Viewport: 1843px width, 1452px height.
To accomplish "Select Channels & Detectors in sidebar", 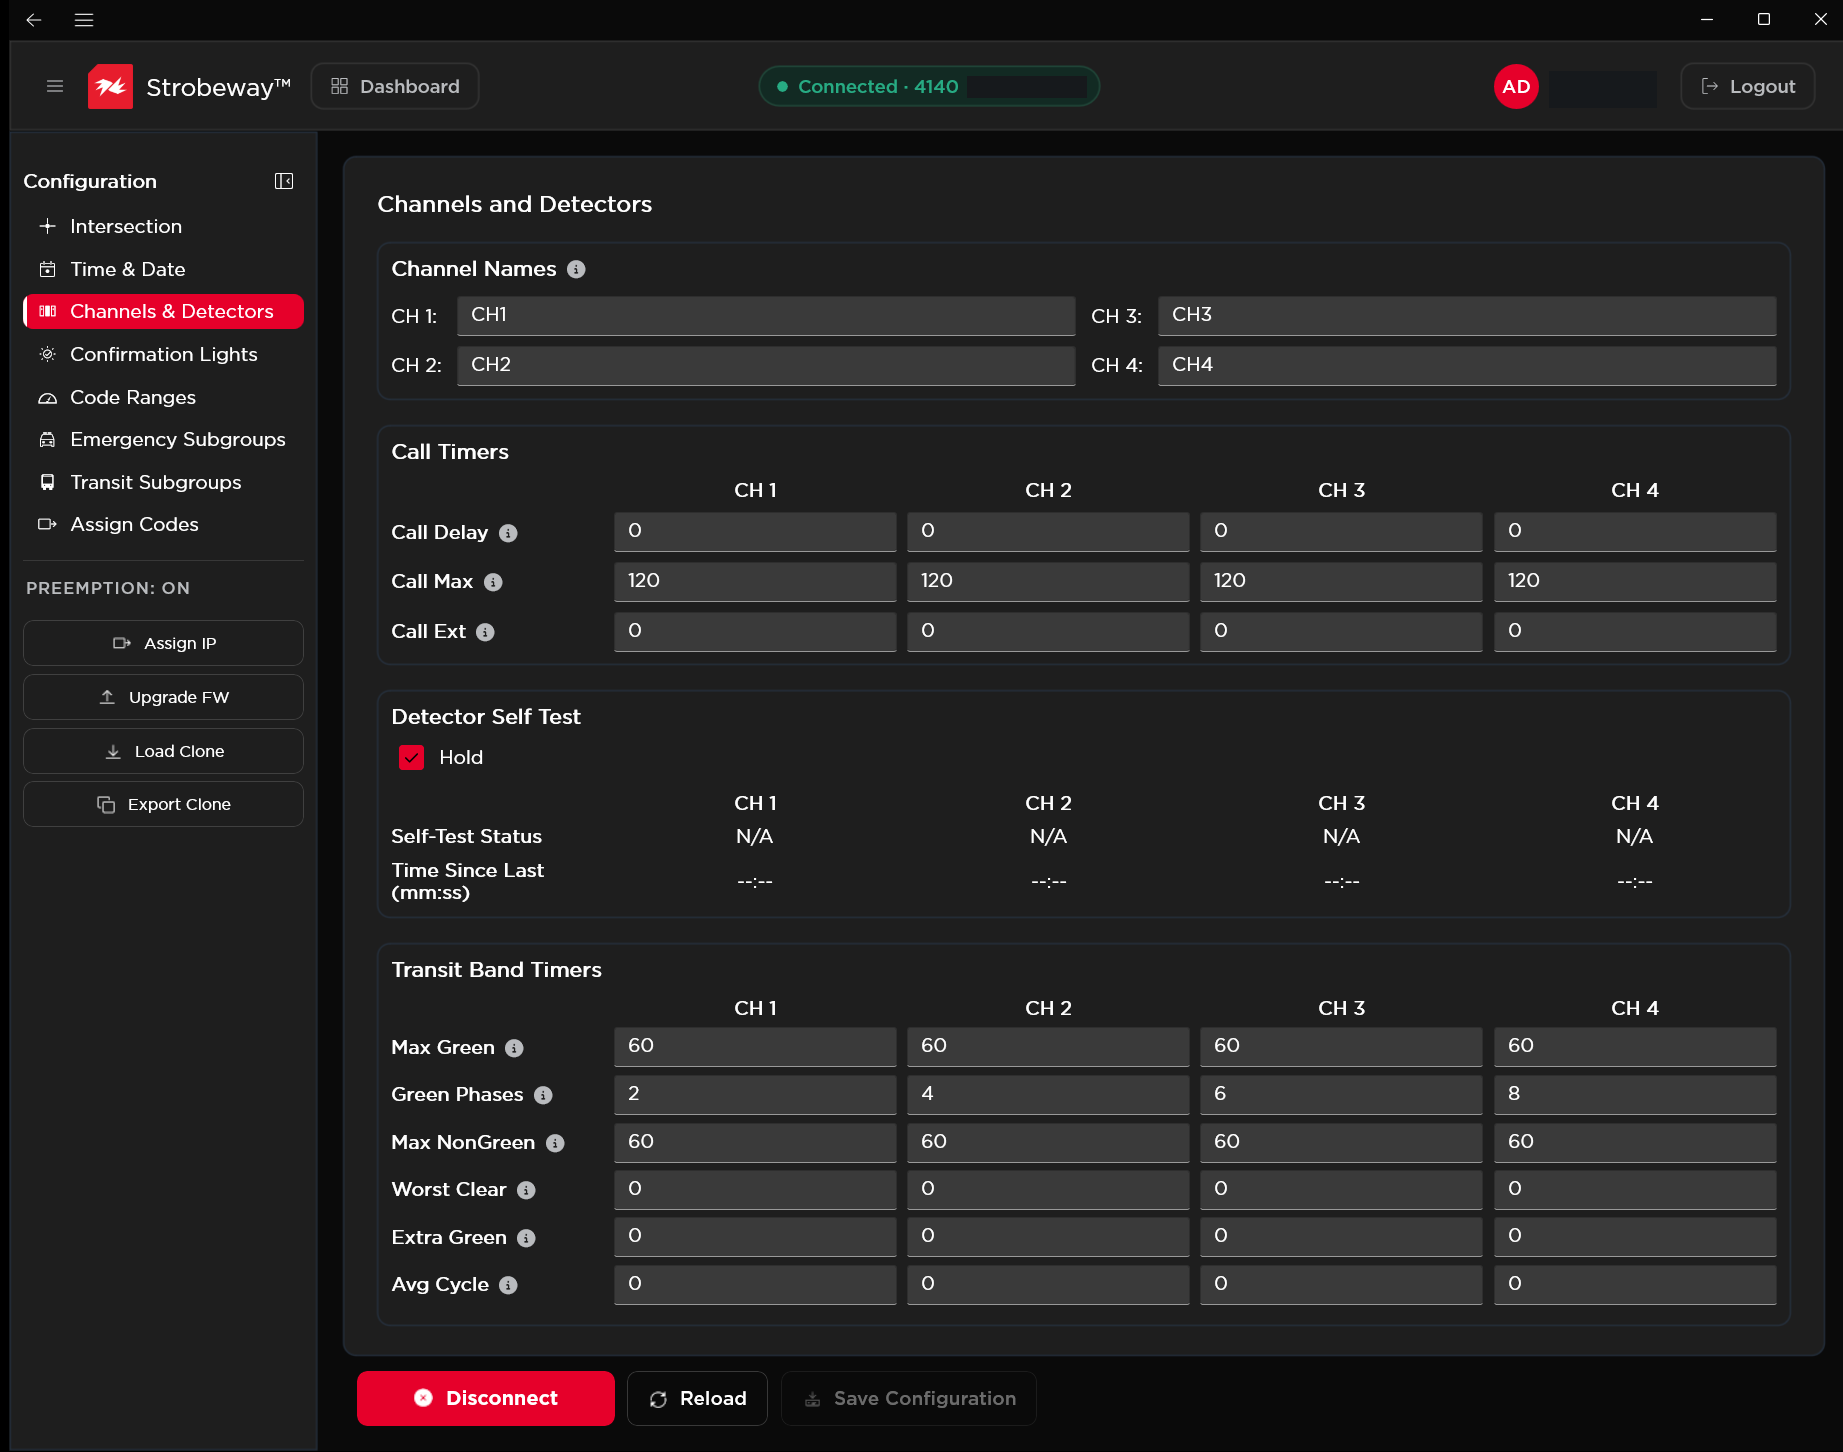I will [x=163, y=311].
